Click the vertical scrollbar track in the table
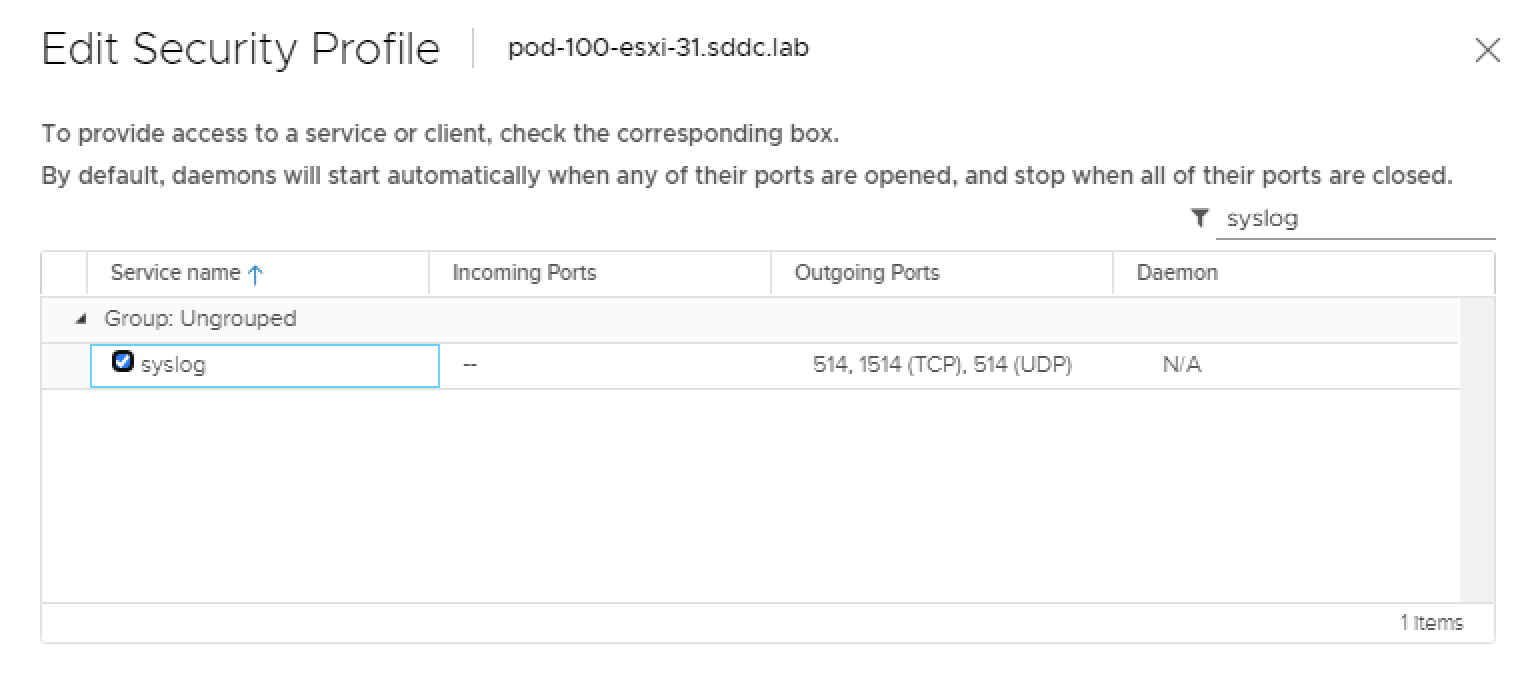 [x=1476, y=470]
